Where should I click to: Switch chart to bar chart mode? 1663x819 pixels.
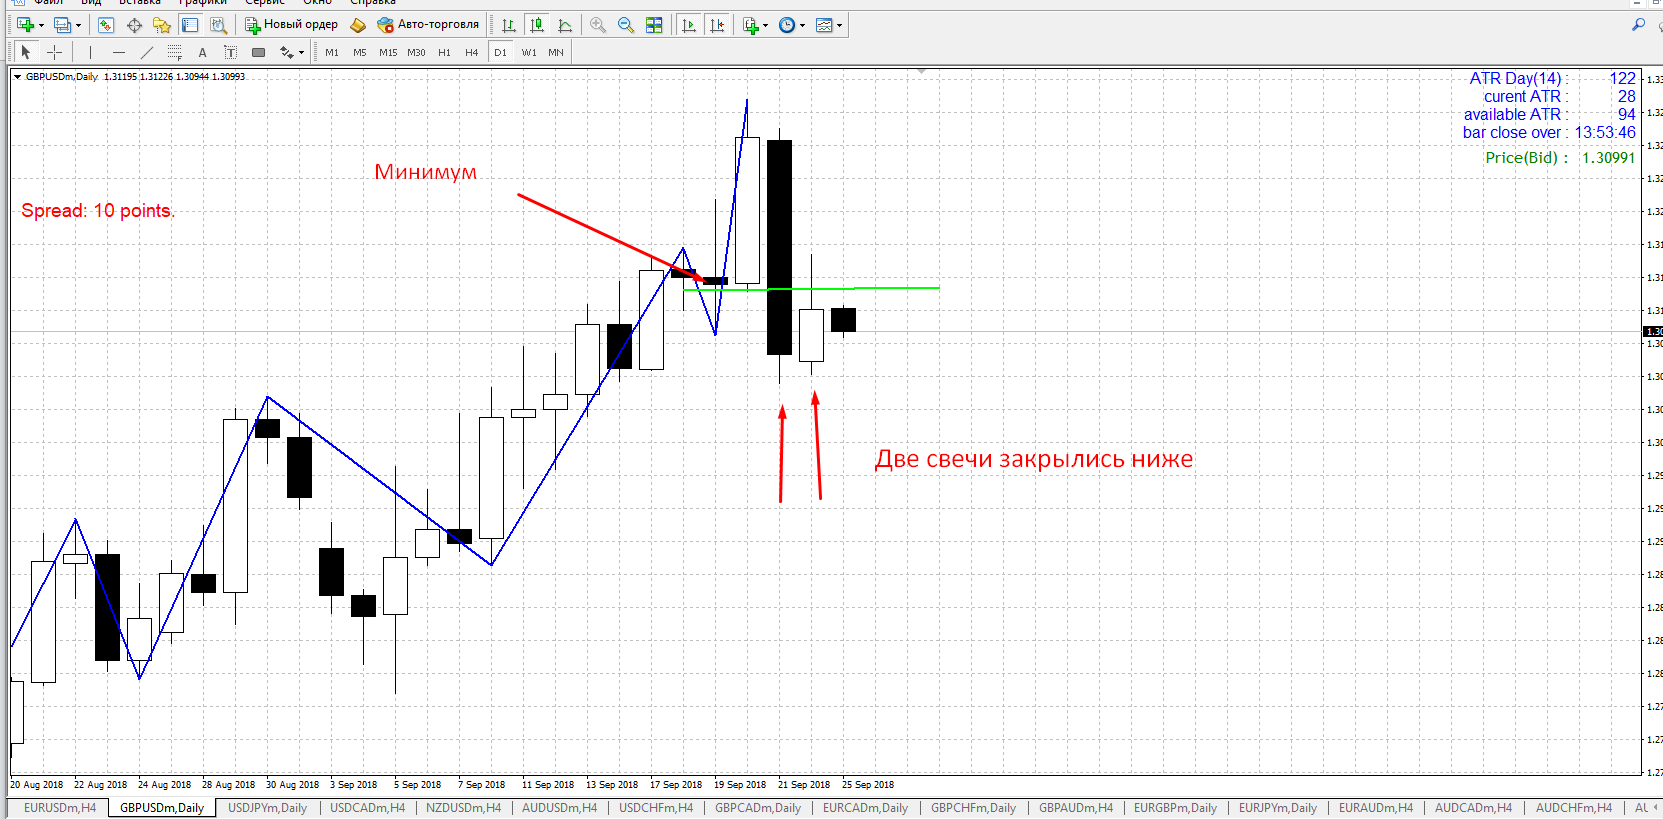509,25
